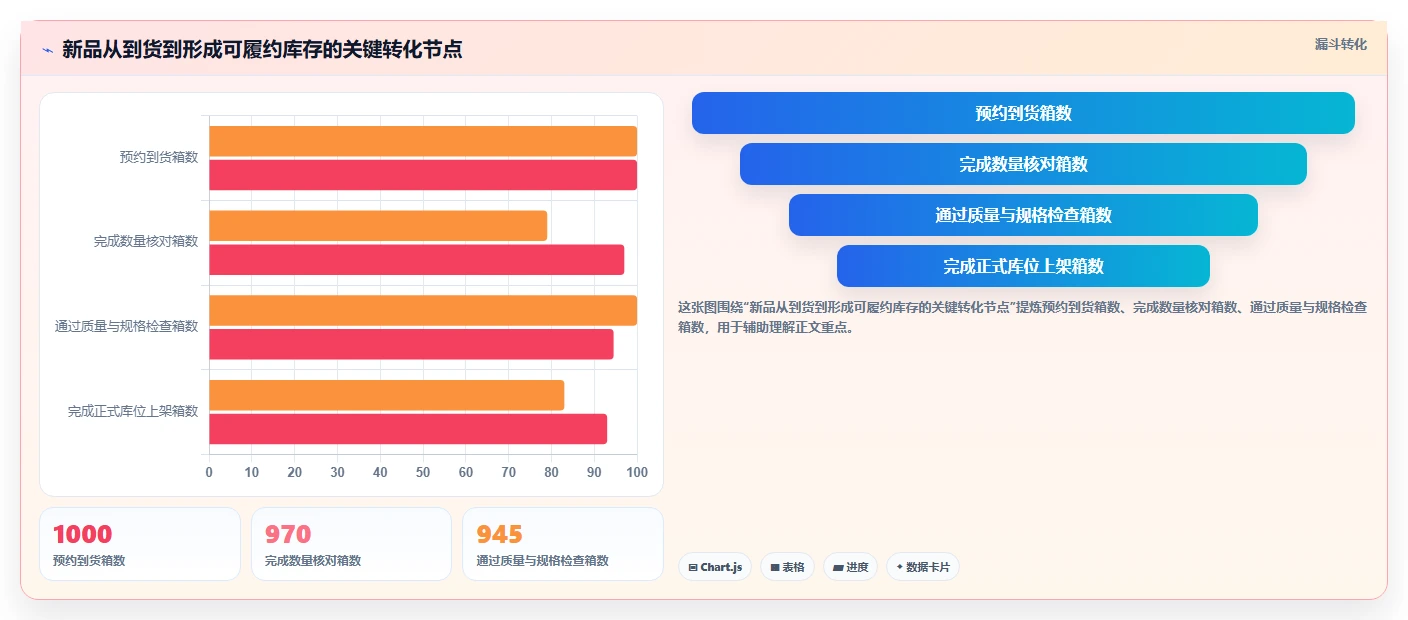Viewport: 1408px width, 620px height.
Task: Click the icon inside the 进度 chip
Action: [x=838, y=567]
